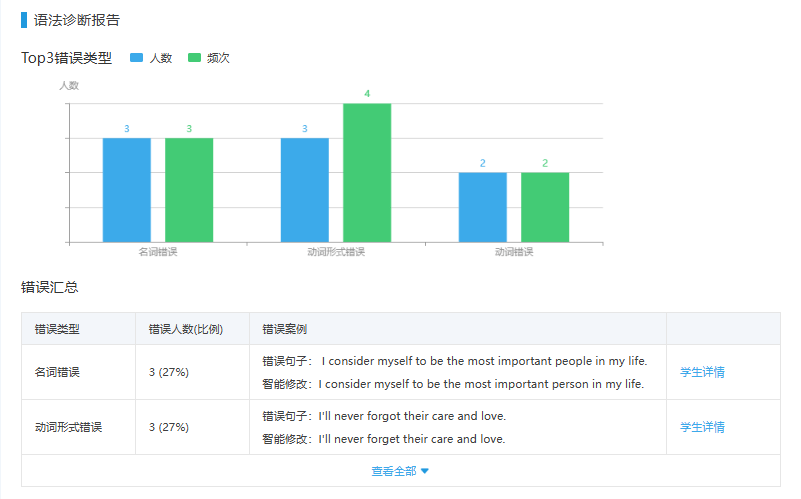801x499 pixels.
Task: Click the green 名词错误 频次 bar
Action: tap(189, 190)
